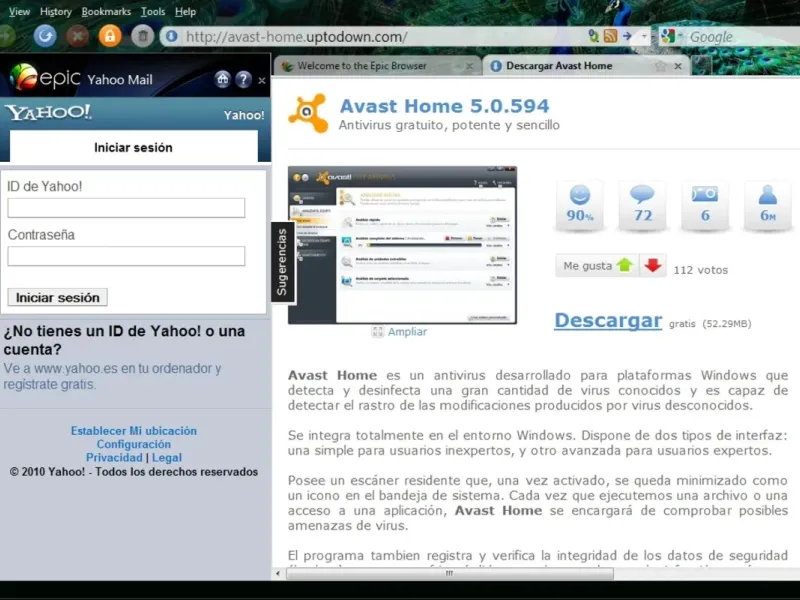Click the horizontal scrollbar left arrow

[278, 573]
